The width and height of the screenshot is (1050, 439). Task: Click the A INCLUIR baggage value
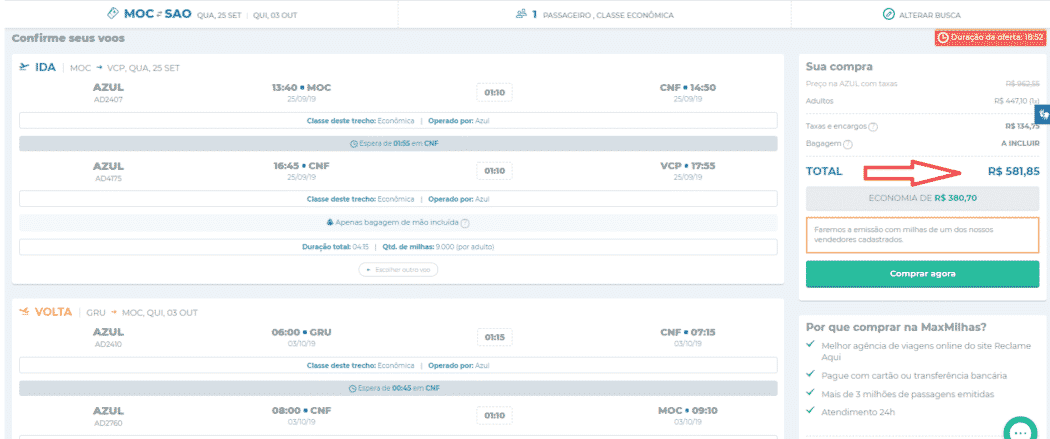1020,144
